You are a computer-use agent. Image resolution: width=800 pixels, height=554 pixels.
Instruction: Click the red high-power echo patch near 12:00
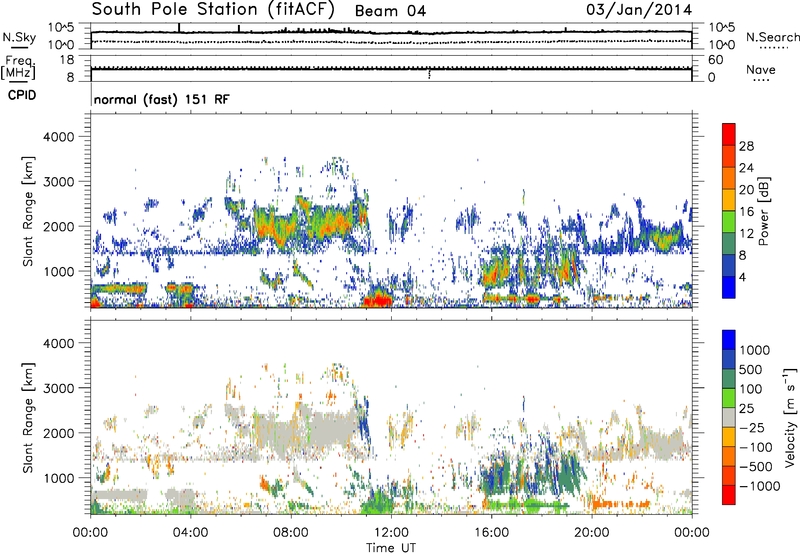[x=378, y=299]
